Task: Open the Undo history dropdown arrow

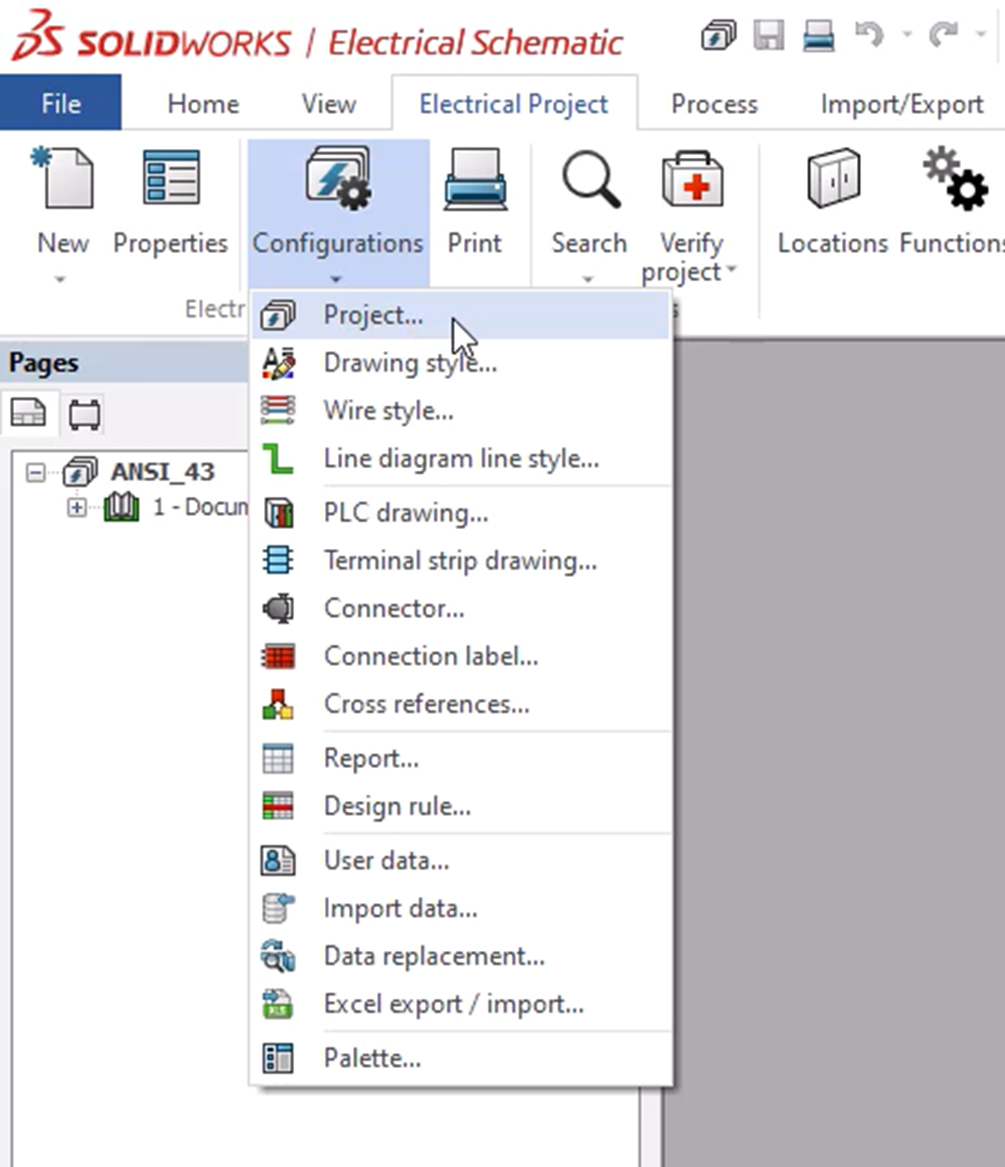Action: [907, 34]
